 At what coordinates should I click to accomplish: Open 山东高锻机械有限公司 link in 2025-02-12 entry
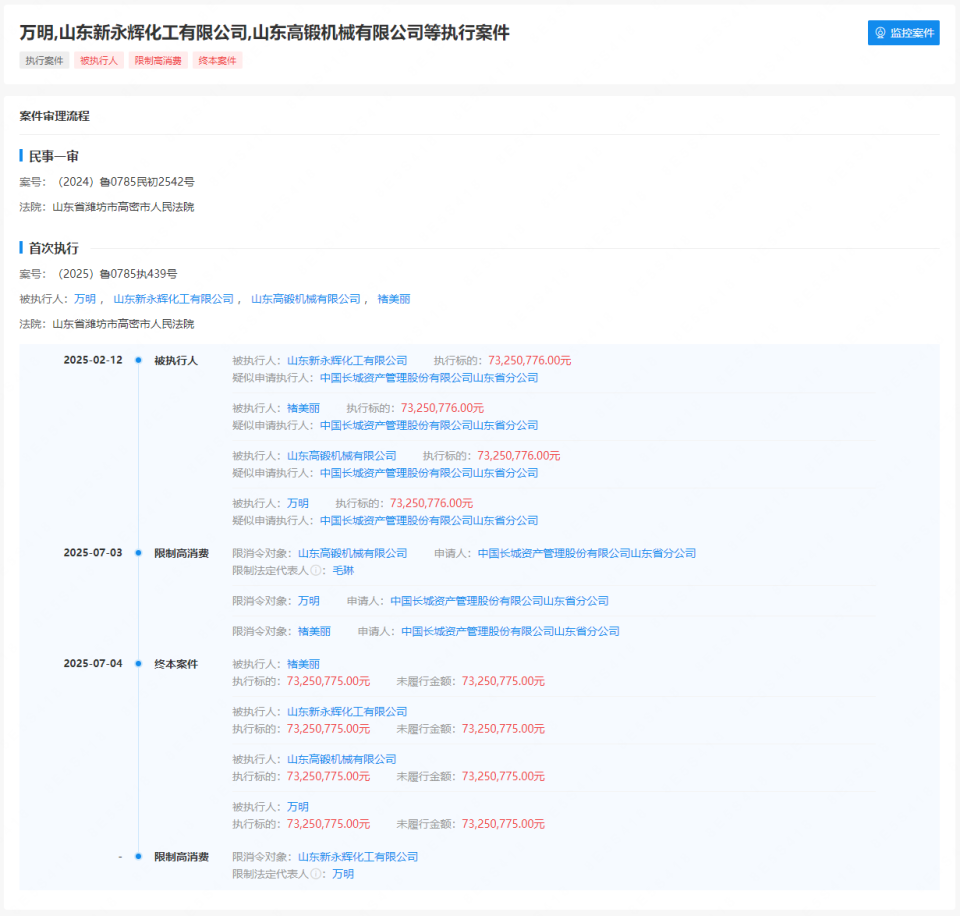pyautogui.click(x=342, y=456)
